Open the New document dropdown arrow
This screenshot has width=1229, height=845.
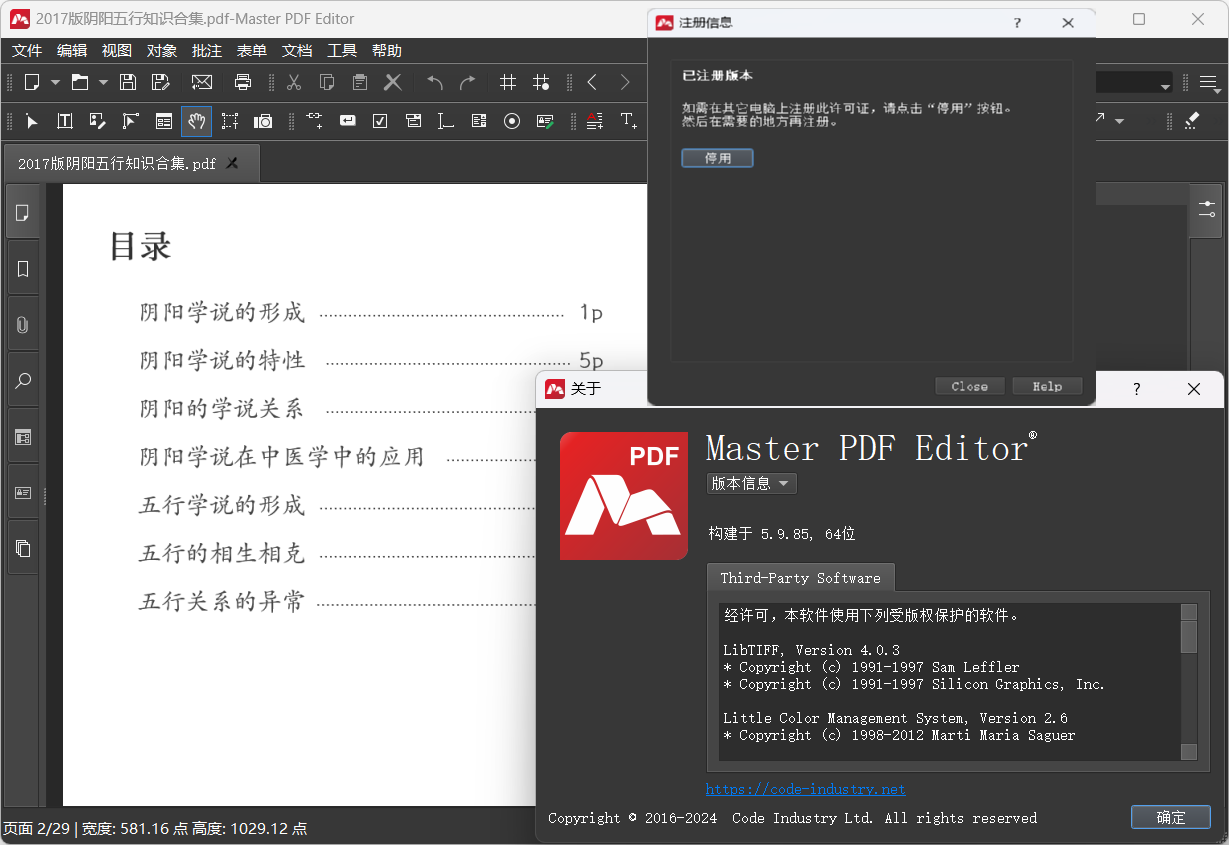click(x=55, y=82)
